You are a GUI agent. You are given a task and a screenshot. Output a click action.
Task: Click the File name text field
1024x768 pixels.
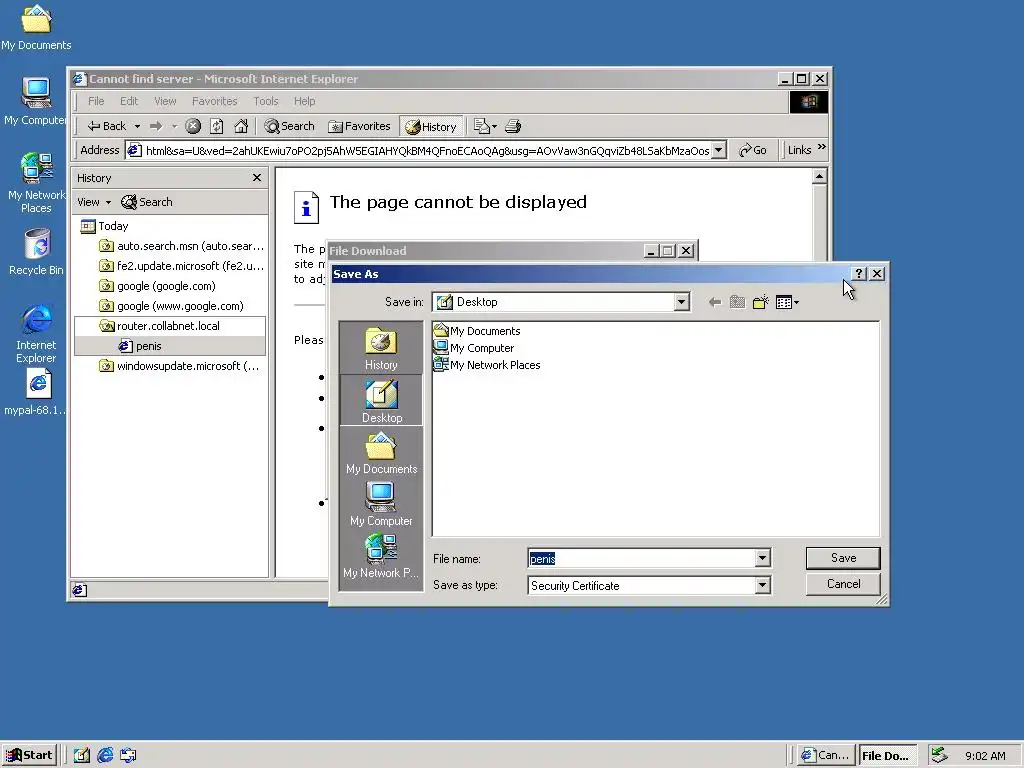coord(641,558)
